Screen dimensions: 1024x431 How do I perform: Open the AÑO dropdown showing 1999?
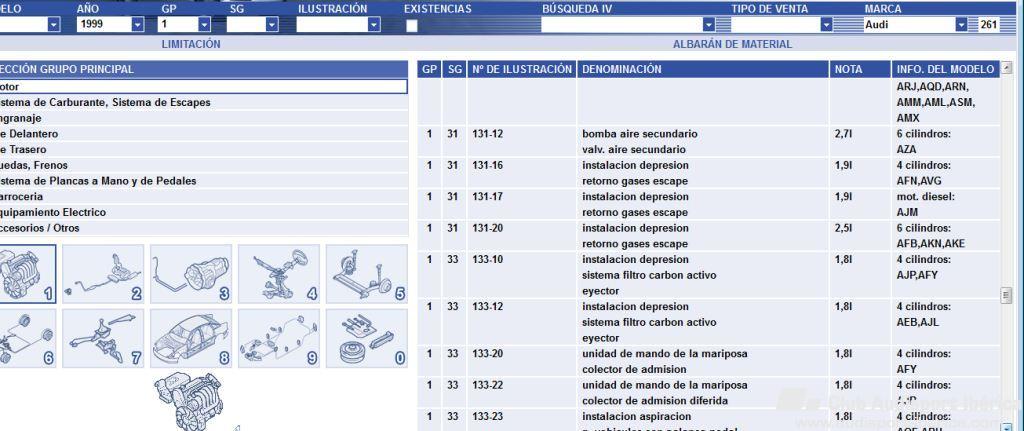tap(138, 24)
